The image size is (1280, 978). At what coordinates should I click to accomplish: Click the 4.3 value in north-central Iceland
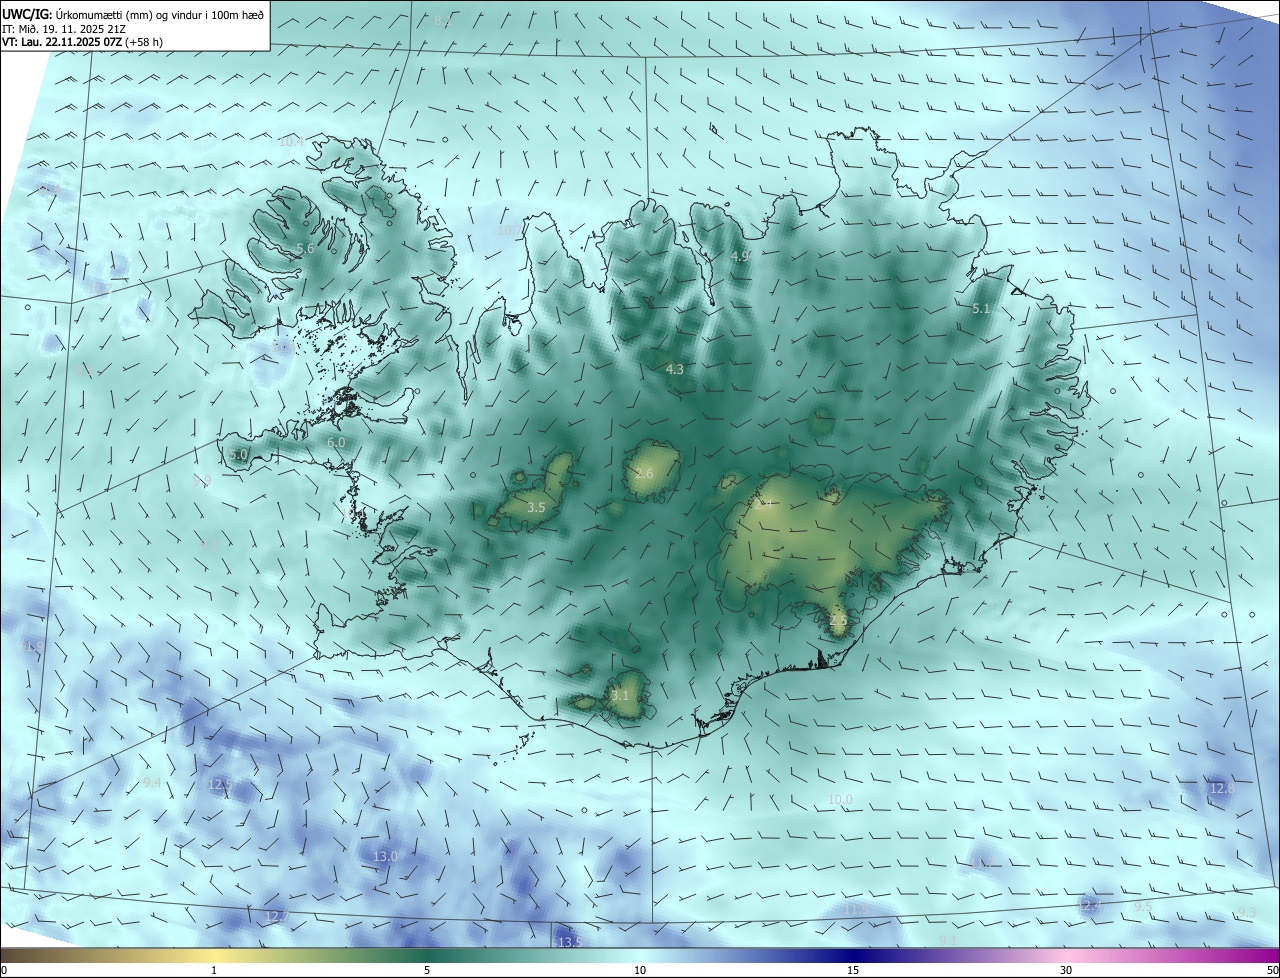[675, 370]
